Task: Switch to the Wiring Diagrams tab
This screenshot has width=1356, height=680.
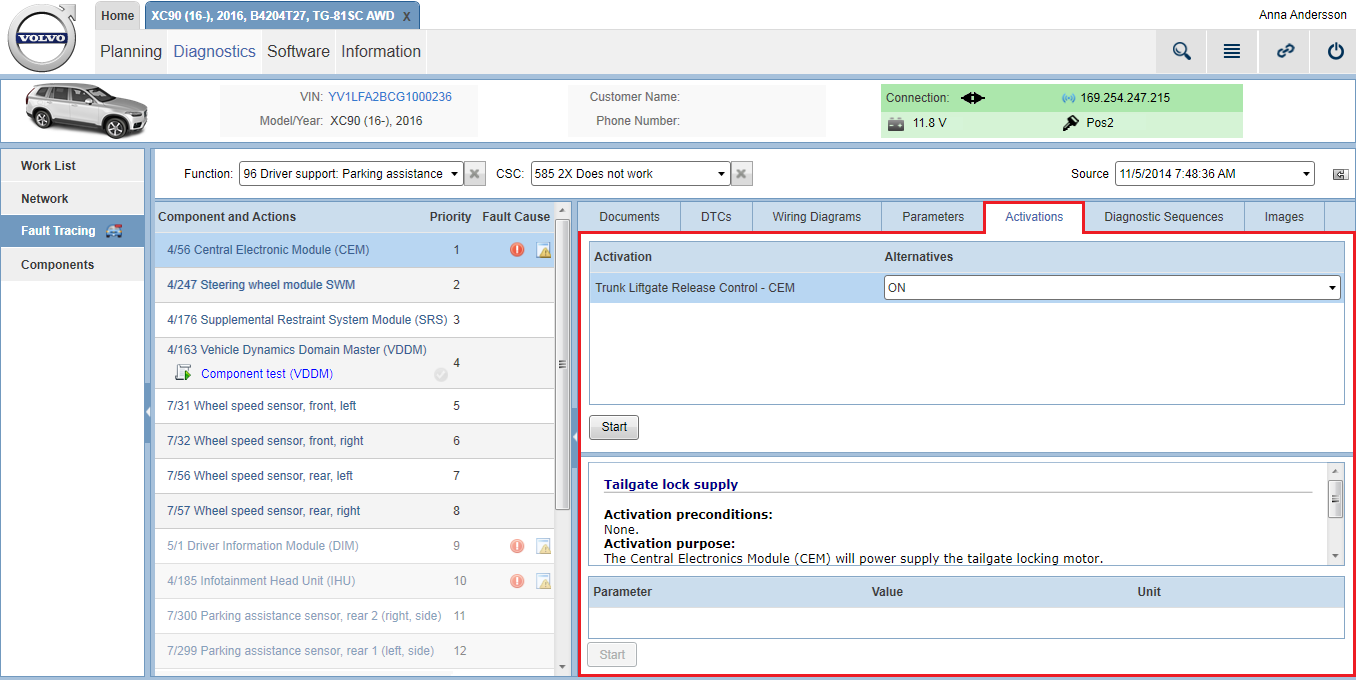Action: tap(817, 217)
